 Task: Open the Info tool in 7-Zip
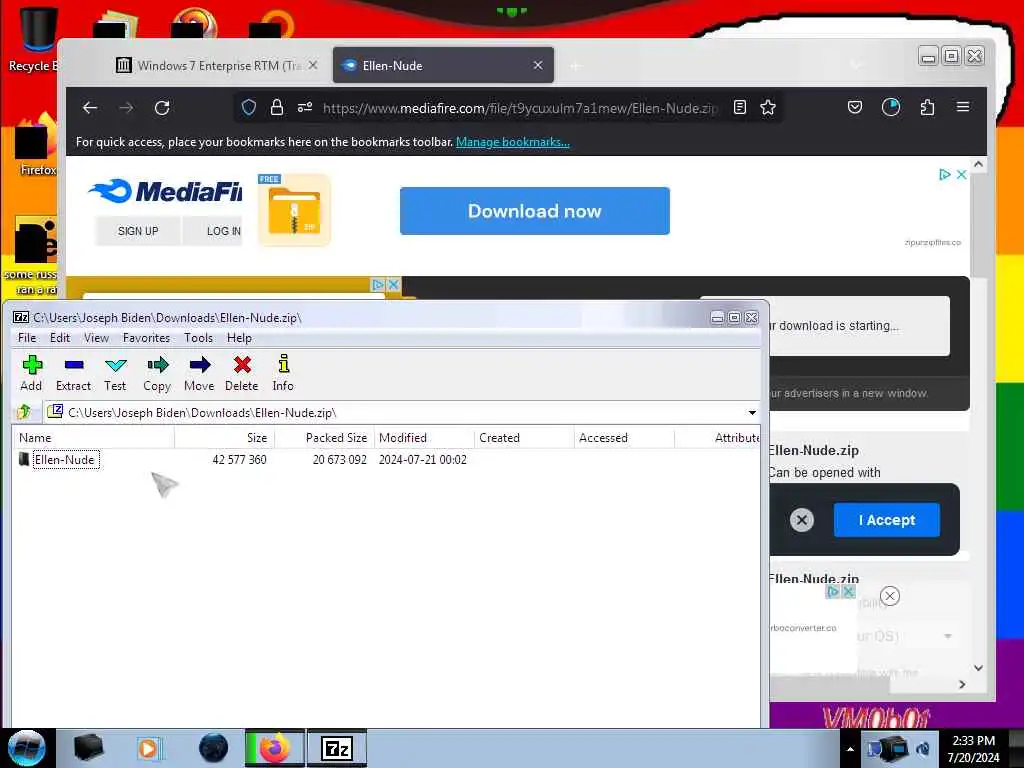click(283, 374)
